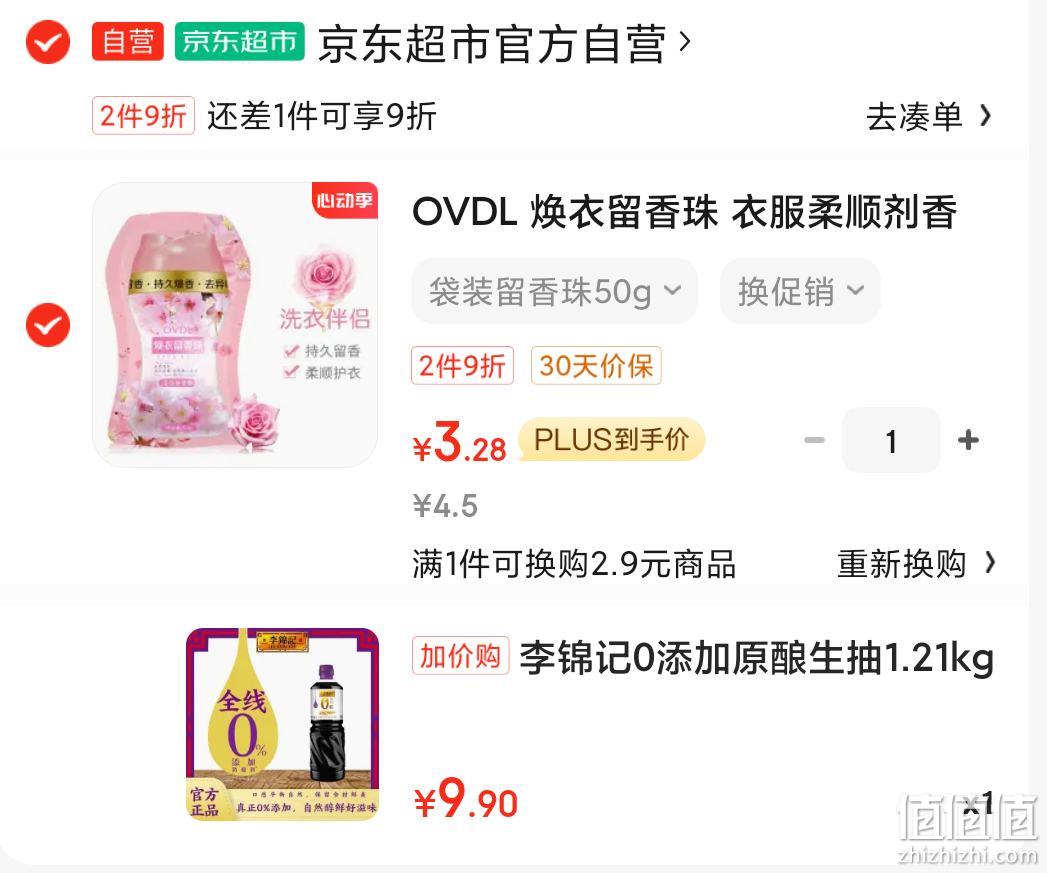
Task: Click the 加价购 tag on soy sauce
Action: (461, 656)
